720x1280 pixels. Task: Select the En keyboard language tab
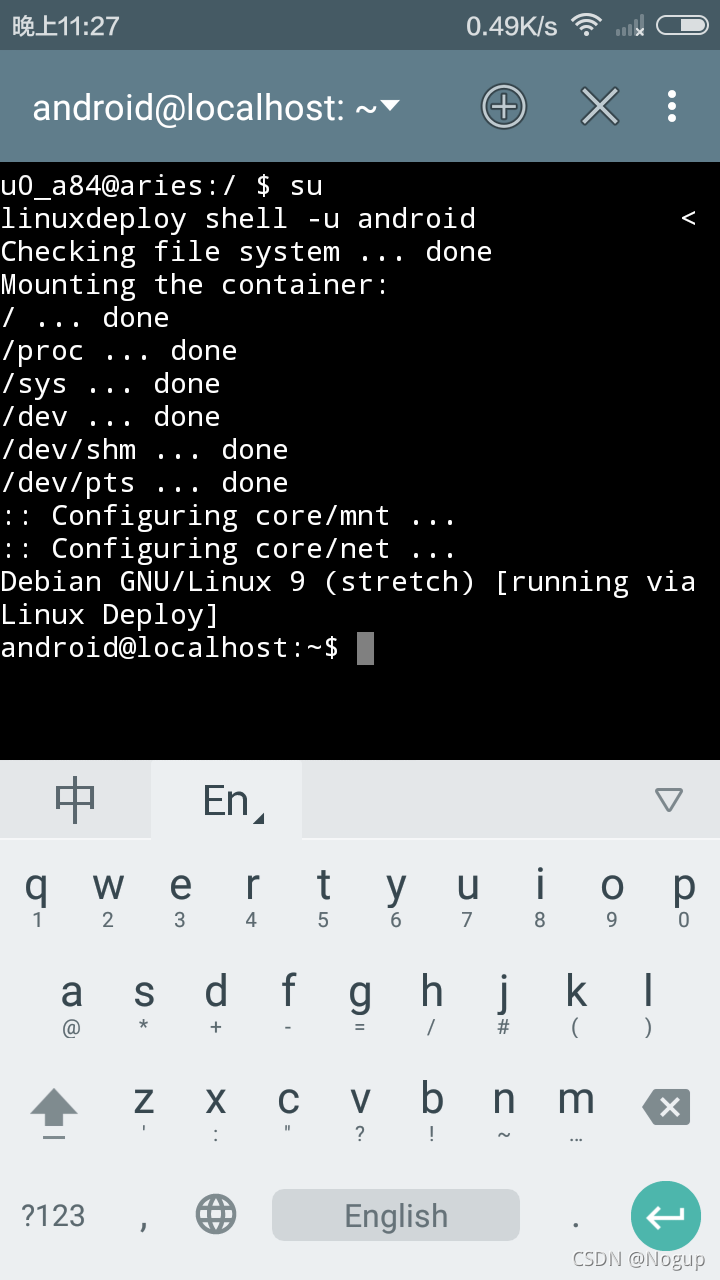[x=227, y=800]
